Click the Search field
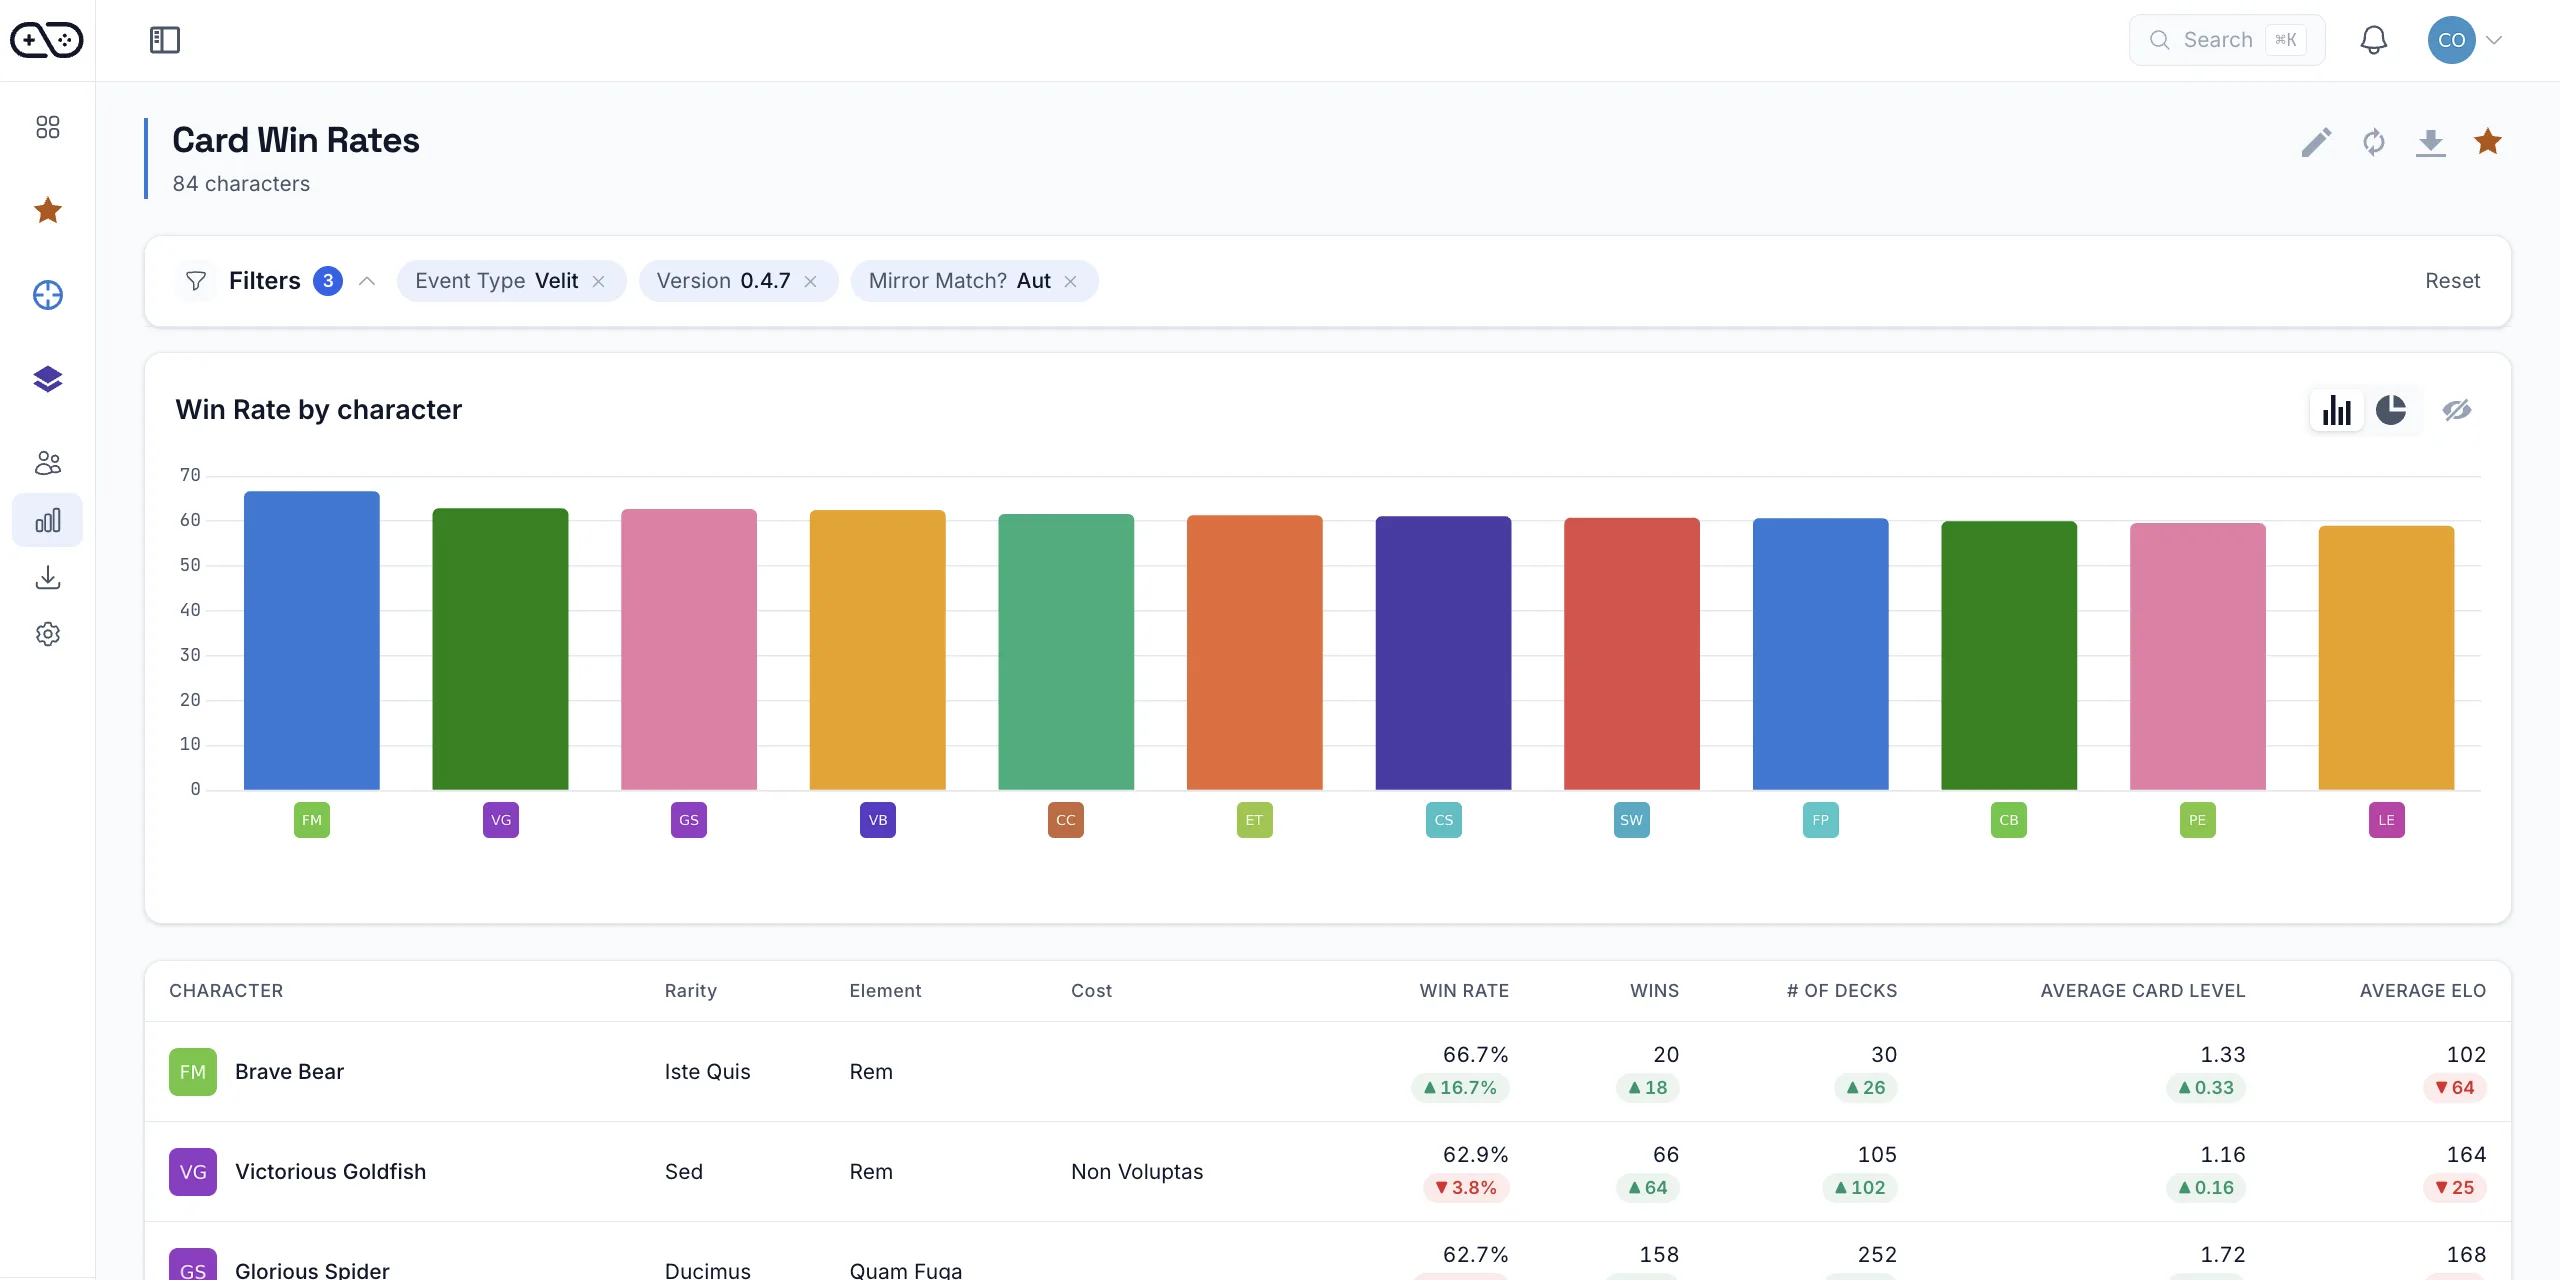The image size is (2560, 1280). pyautogui.click(x=2227, y=40)
